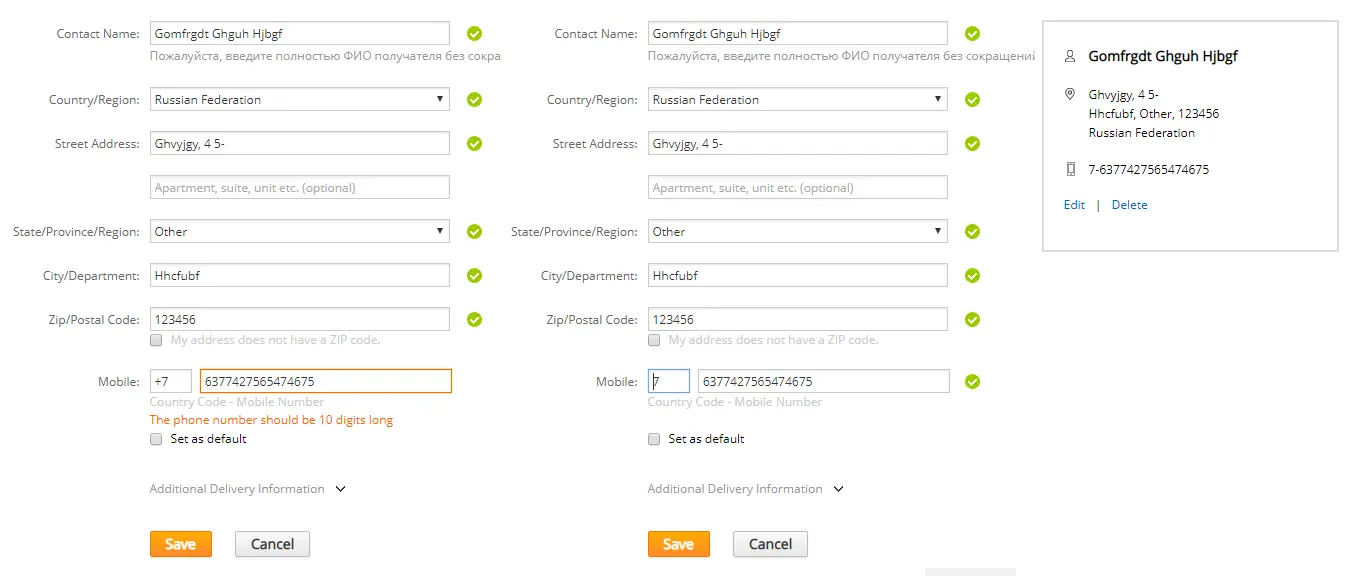Click green checkmark beside right City/Department field

click(973, 275)
